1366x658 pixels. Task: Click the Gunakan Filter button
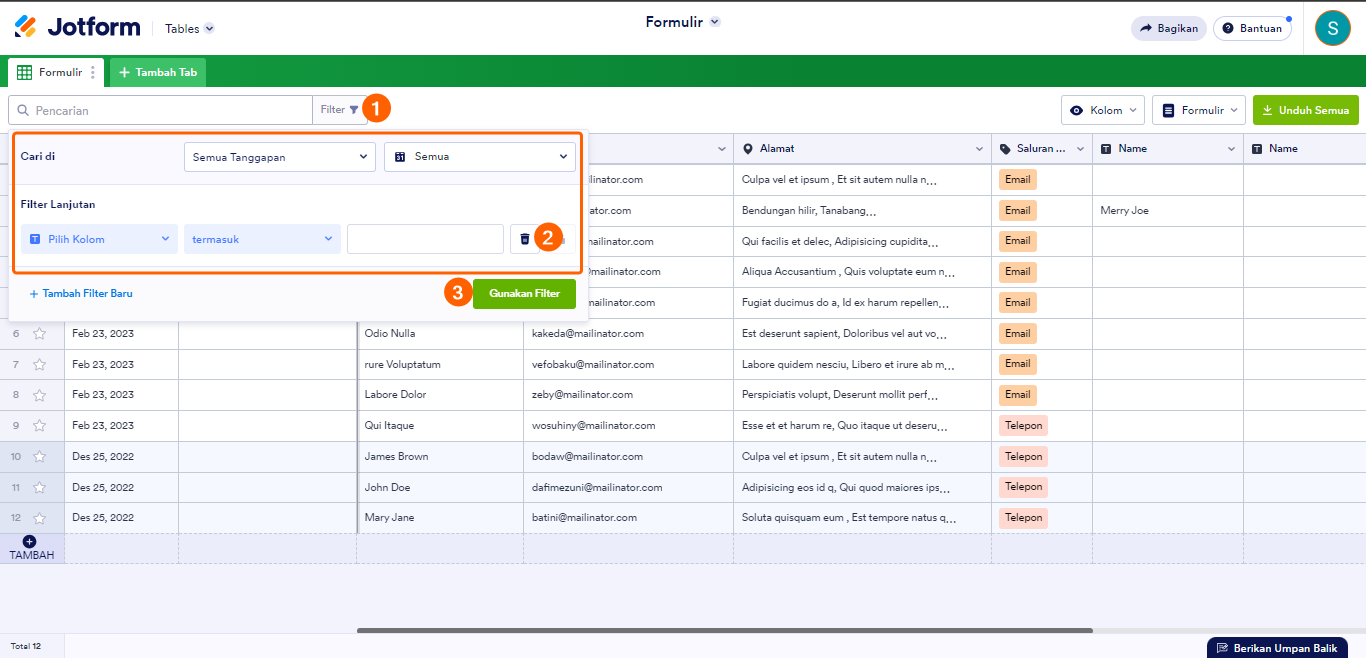tap(524, 293)
